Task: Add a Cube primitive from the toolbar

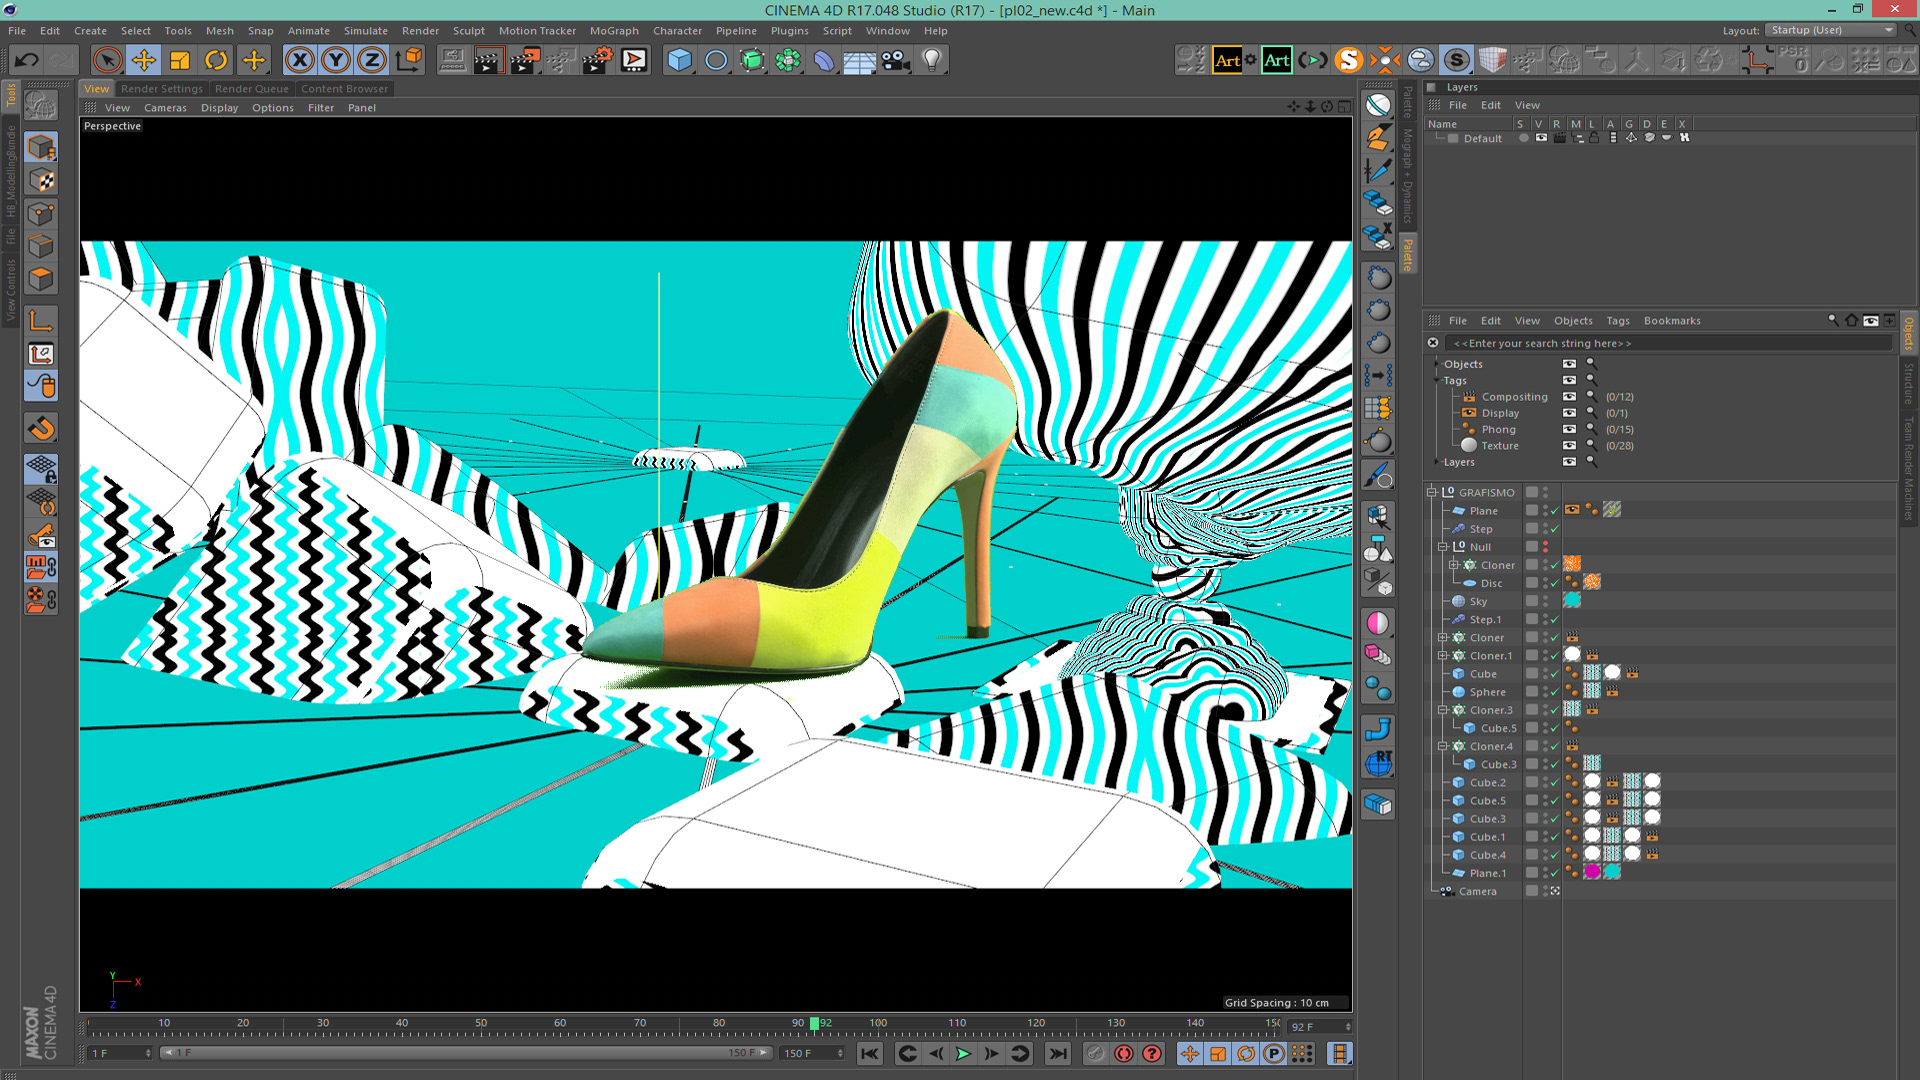Action: click(x=680, y=60)
